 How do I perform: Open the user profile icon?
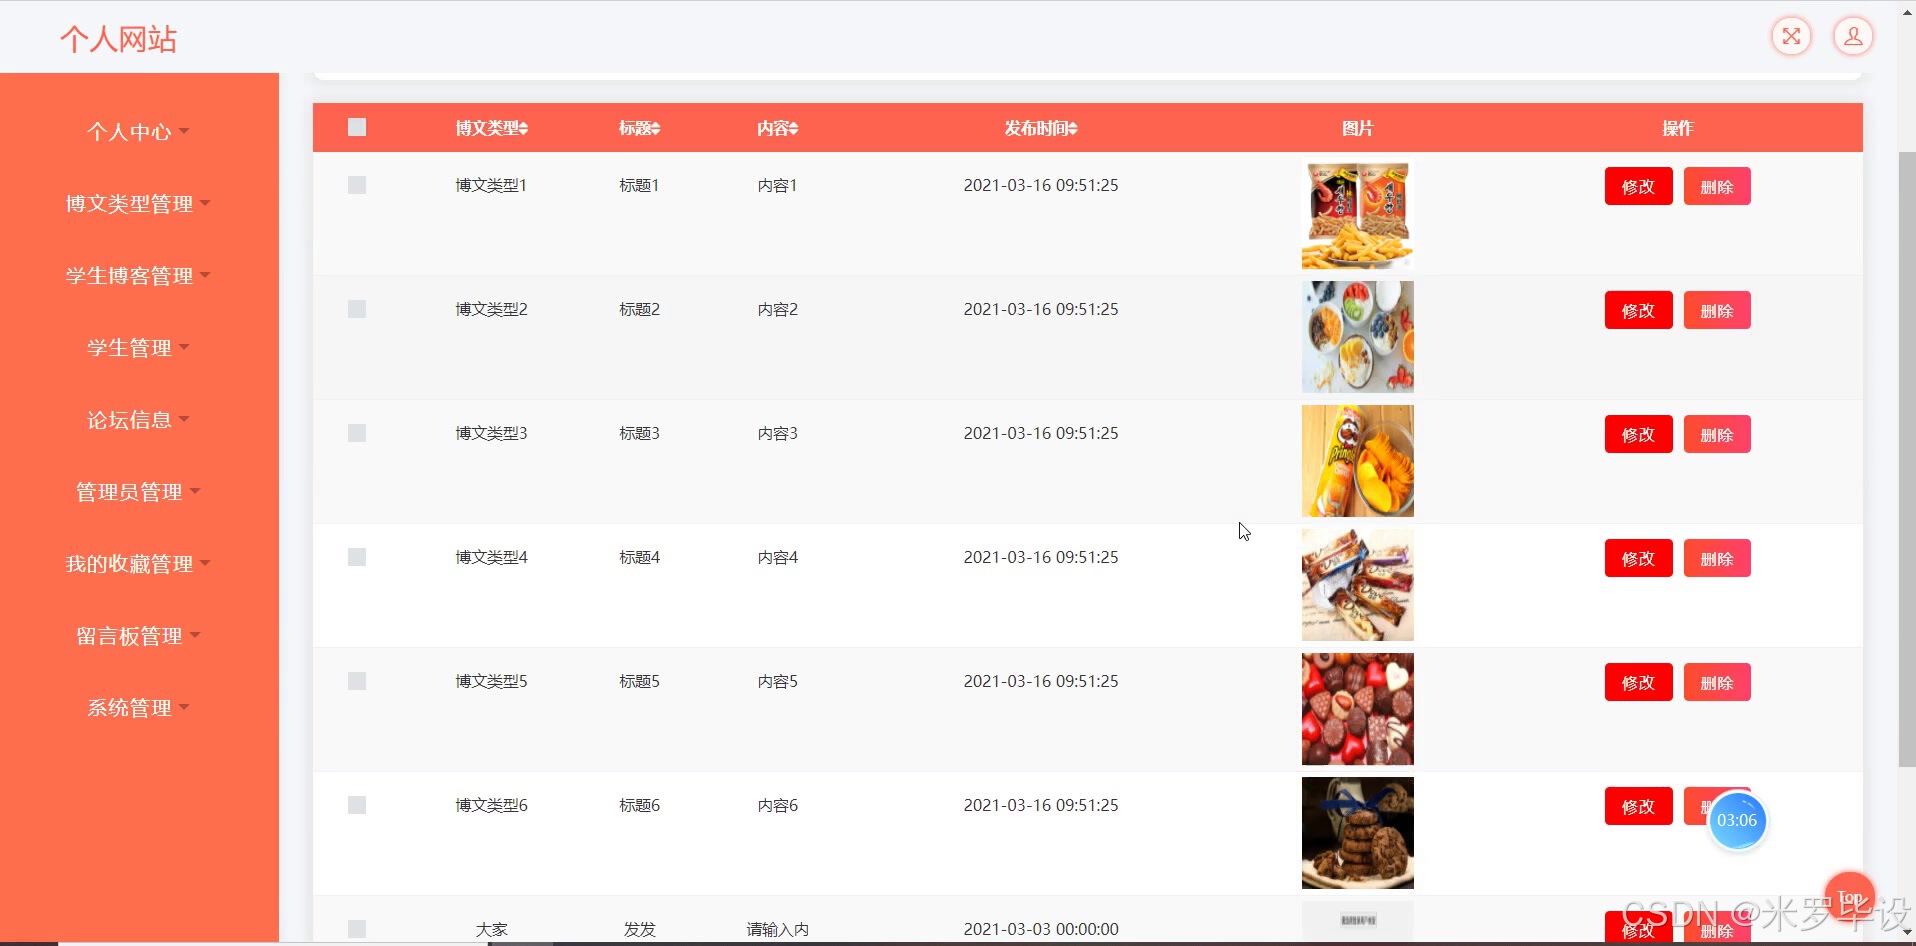coord(1853,37)
